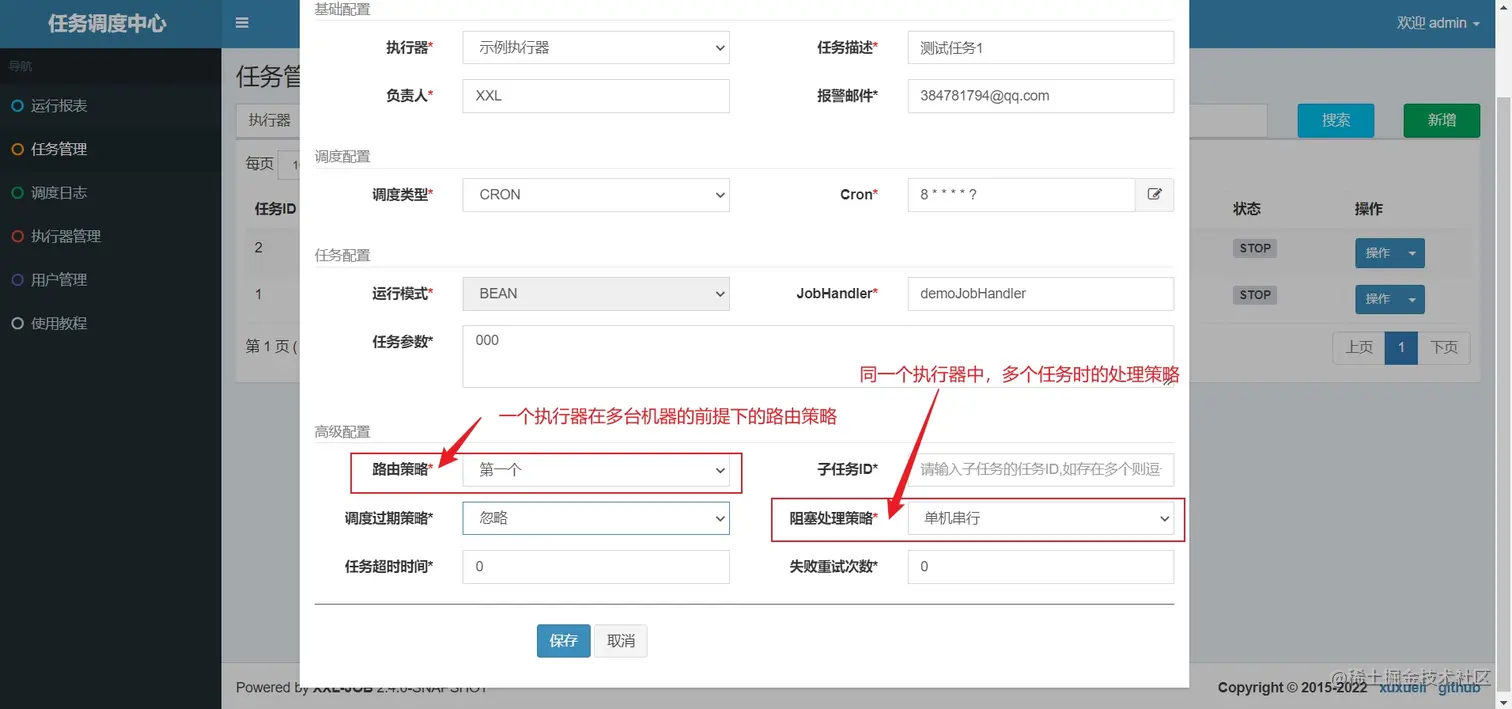The image size is (1512, 709).
Task: Click the 调度日志 sidebar circle icon
Action: tap(17, 193)
